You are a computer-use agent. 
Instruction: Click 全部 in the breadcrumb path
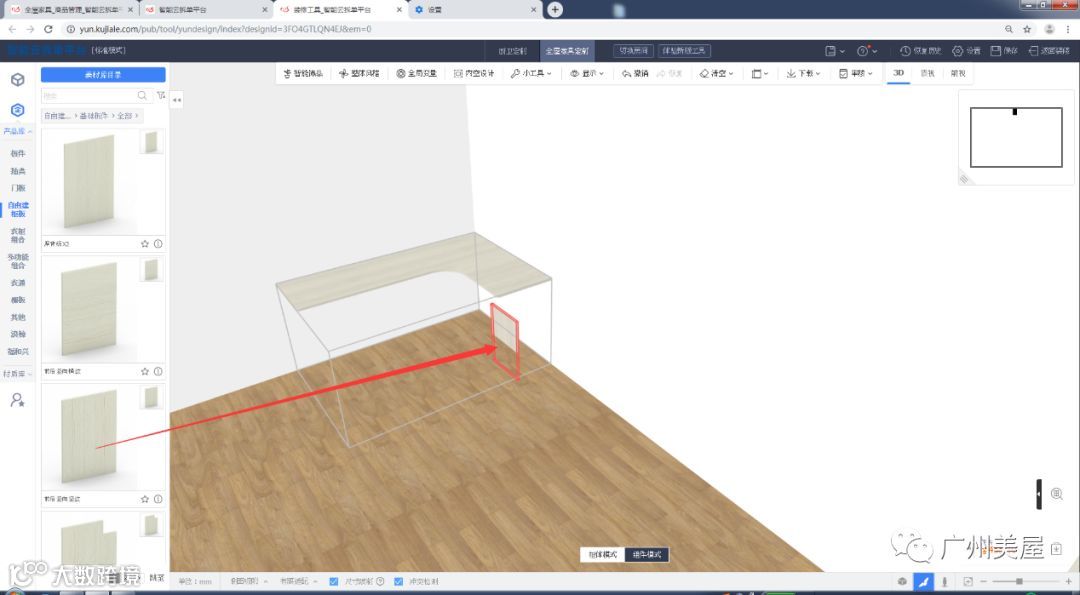pyautogui.click(x=124, y=116)
